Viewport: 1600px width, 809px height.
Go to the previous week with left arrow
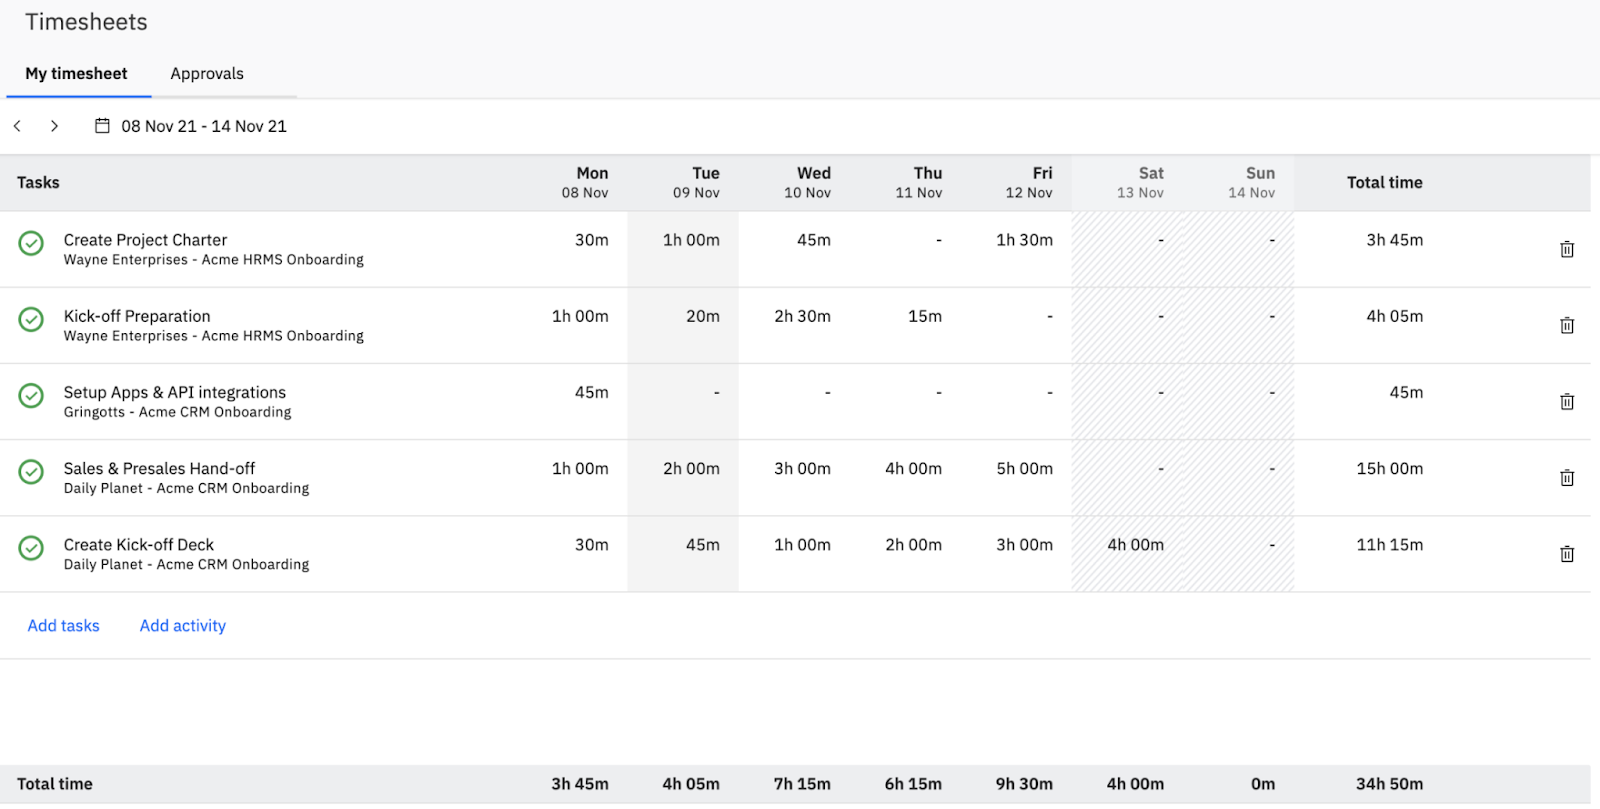(17, 126)
